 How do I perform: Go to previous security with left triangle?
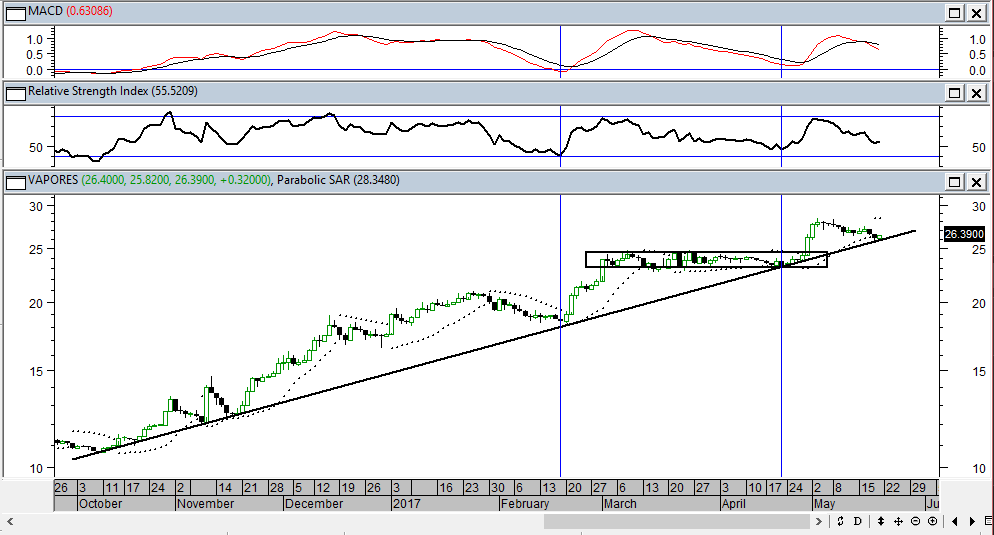tap(955, 521)
